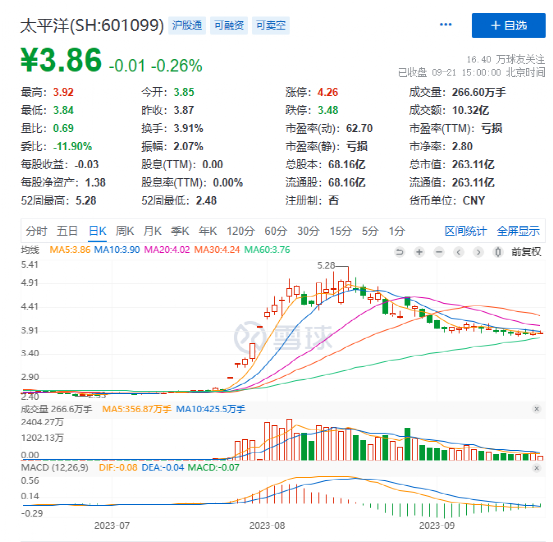553x542 pixels.
Task: Toggle the candlestick style icon
Action: (x=498, y=252)
